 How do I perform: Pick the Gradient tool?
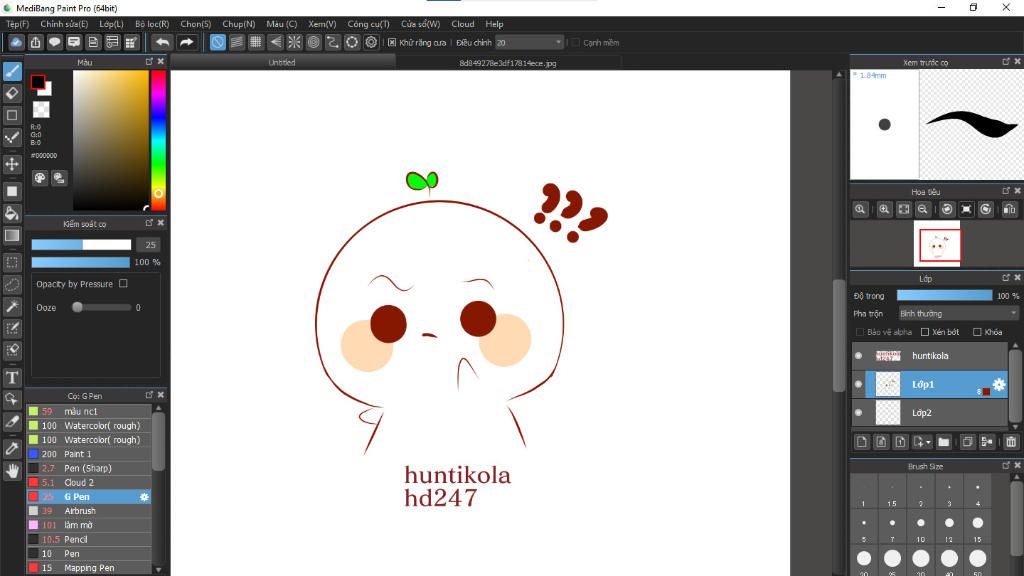(x=12, y=236)
